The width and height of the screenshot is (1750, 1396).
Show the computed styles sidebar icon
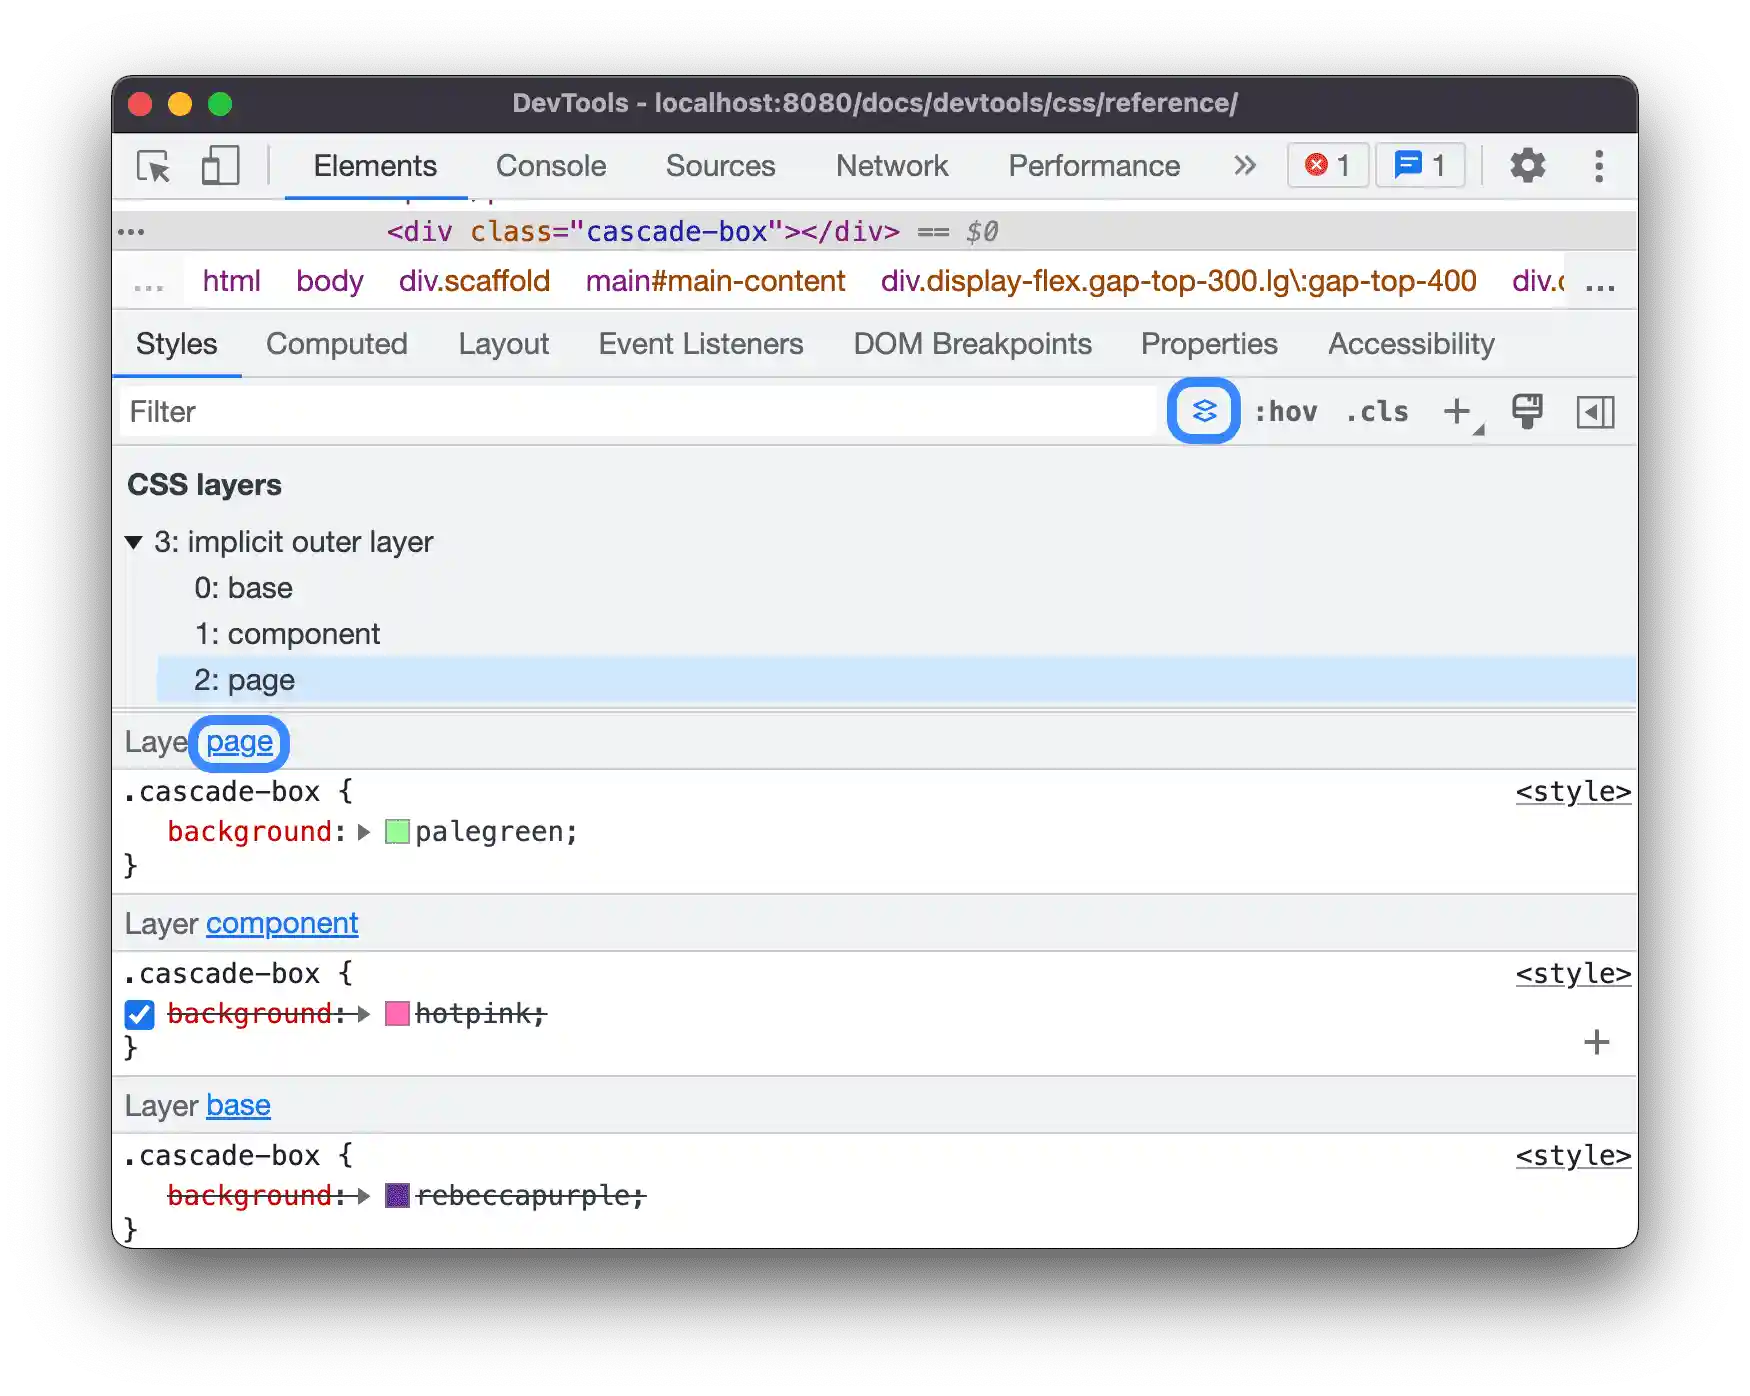[1595, 411]
